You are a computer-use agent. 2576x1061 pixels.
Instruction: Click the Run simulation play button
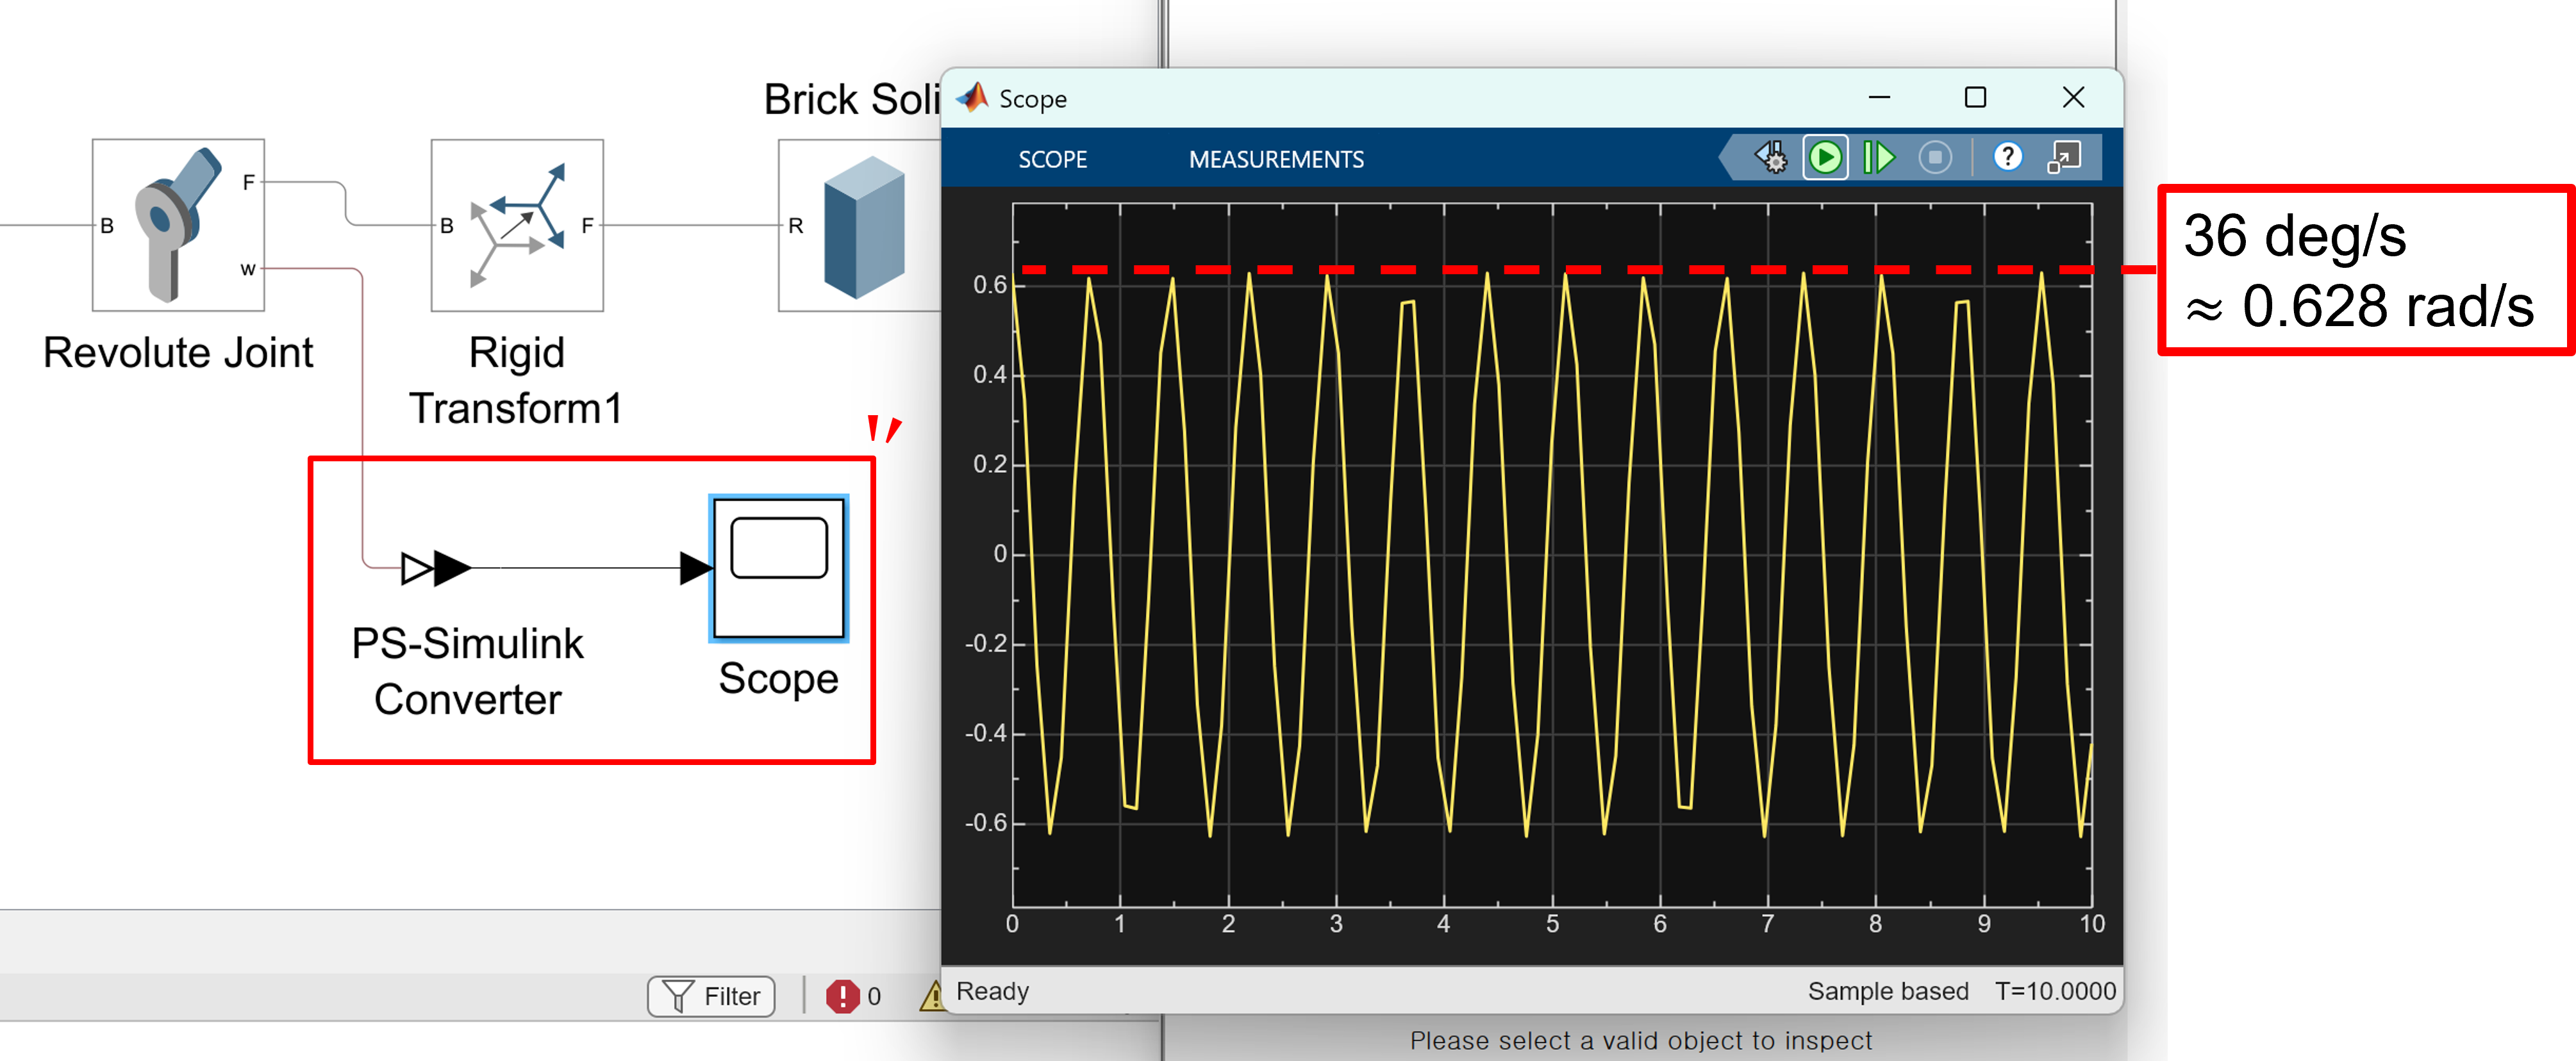pyautogui.click(x=1825, y=158)
